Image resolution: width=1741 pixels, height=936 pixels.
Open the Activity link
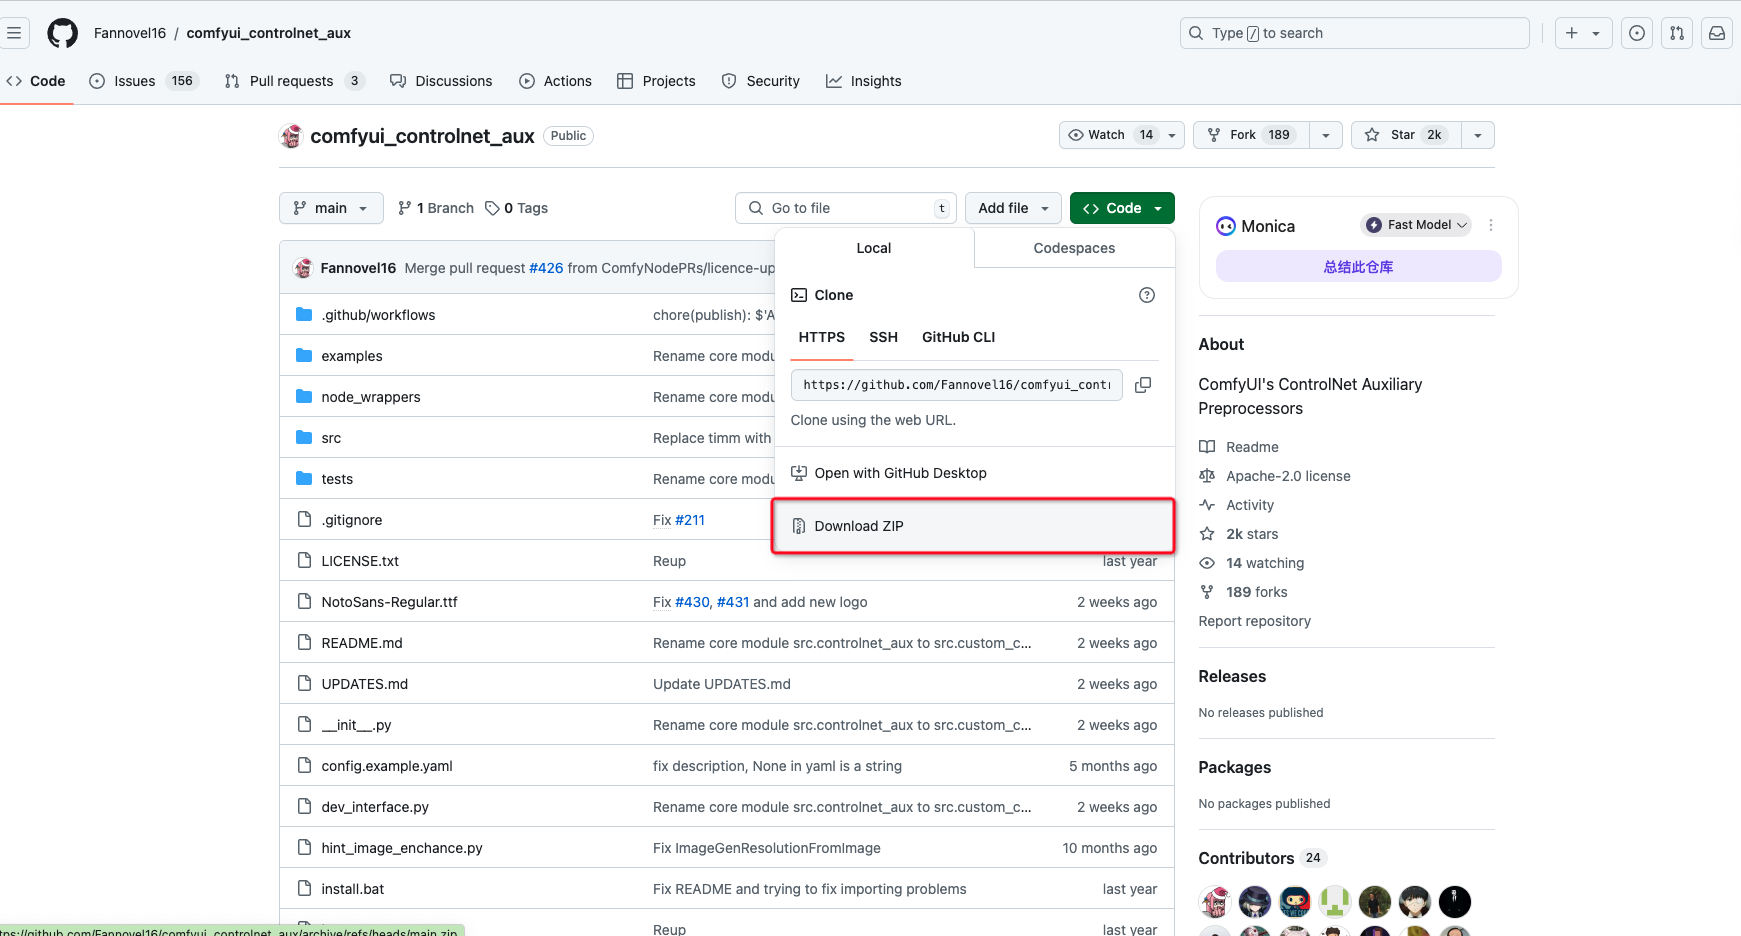click(1237, 505)
